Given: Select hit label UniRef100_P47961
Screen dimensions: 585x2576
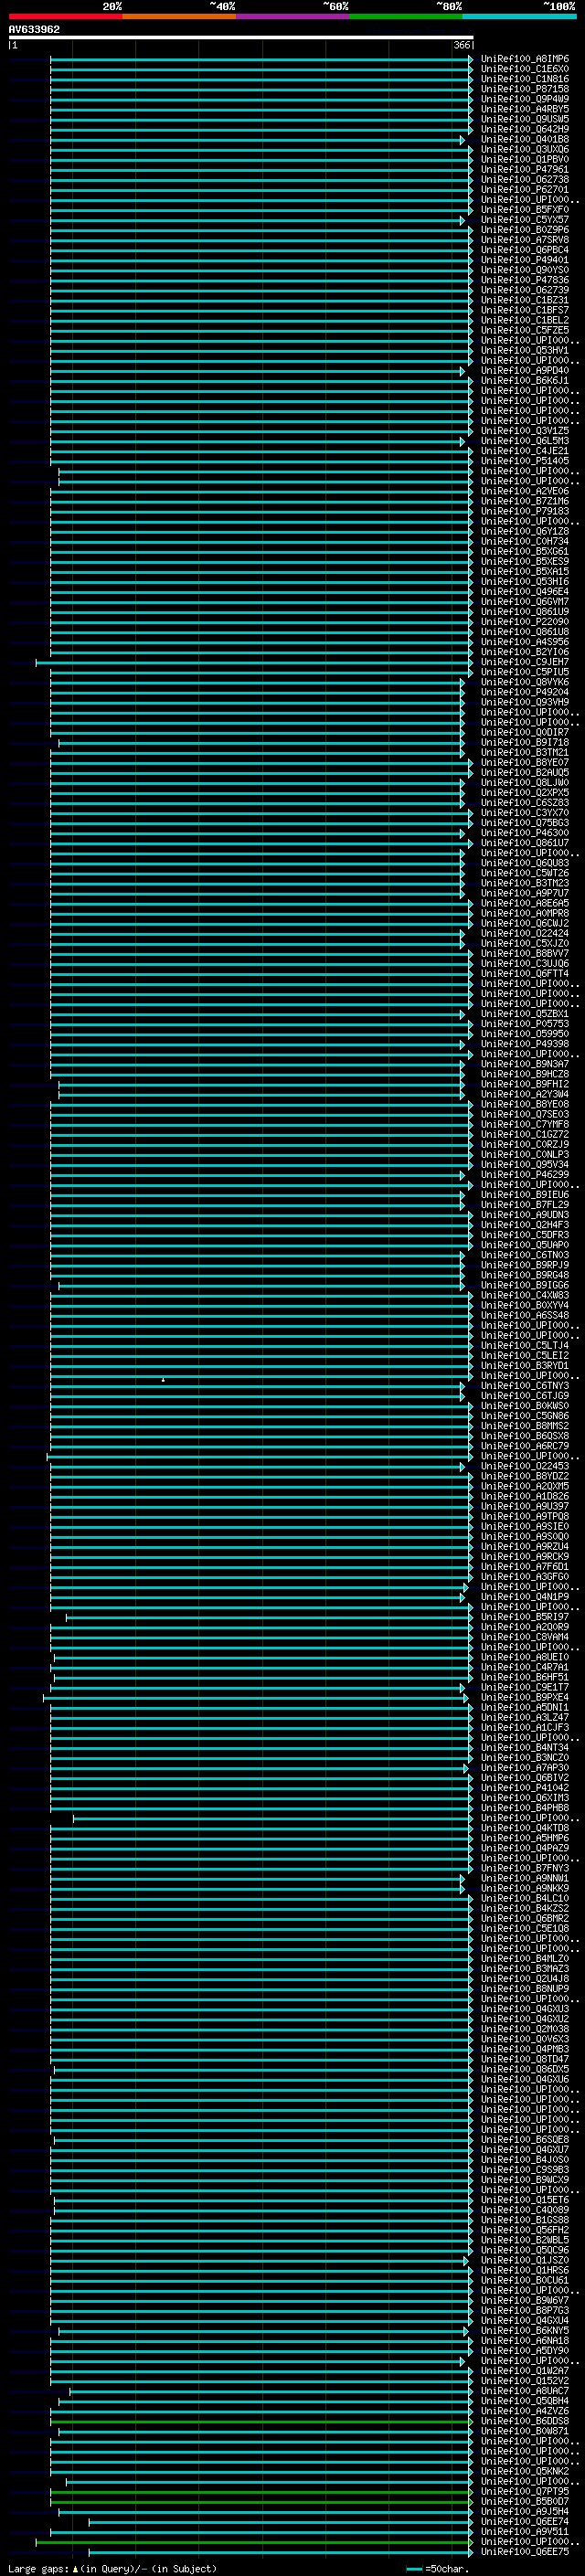Looking at the screenshot, I should pos(525,169).
